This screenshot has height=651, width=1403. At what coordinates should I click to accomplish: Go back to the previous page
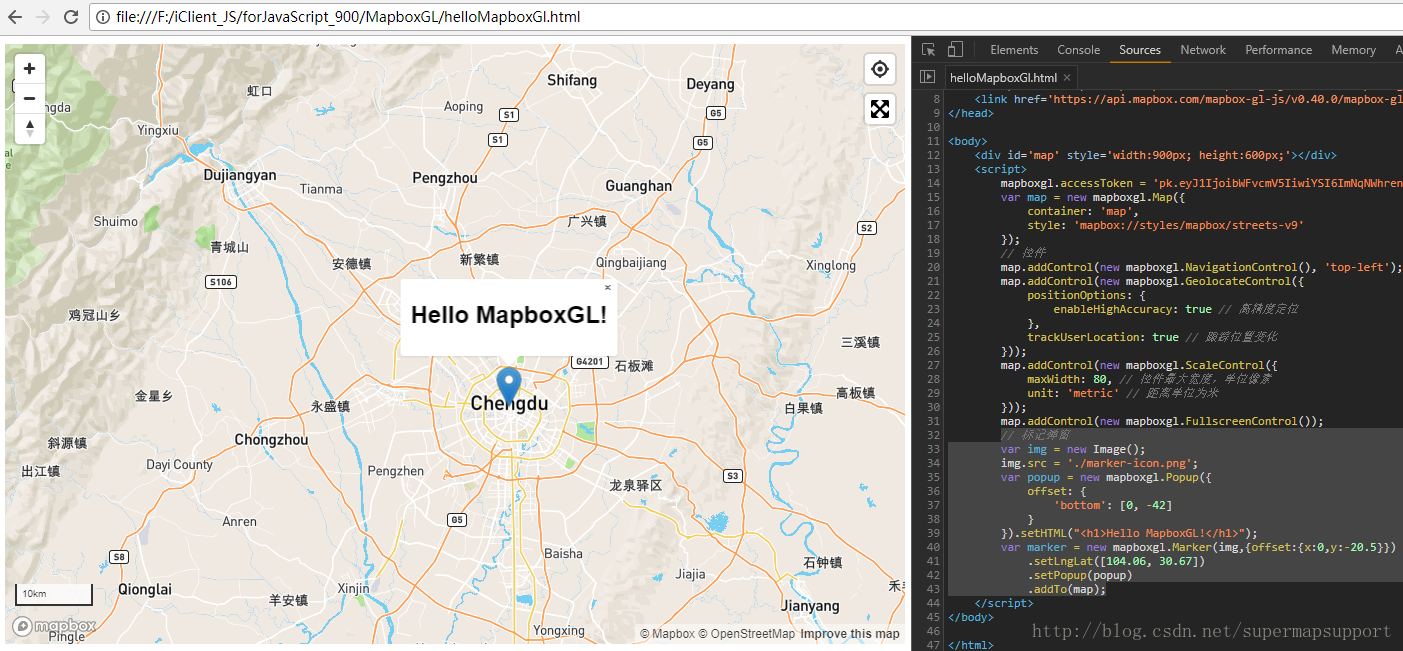point(15,17)
